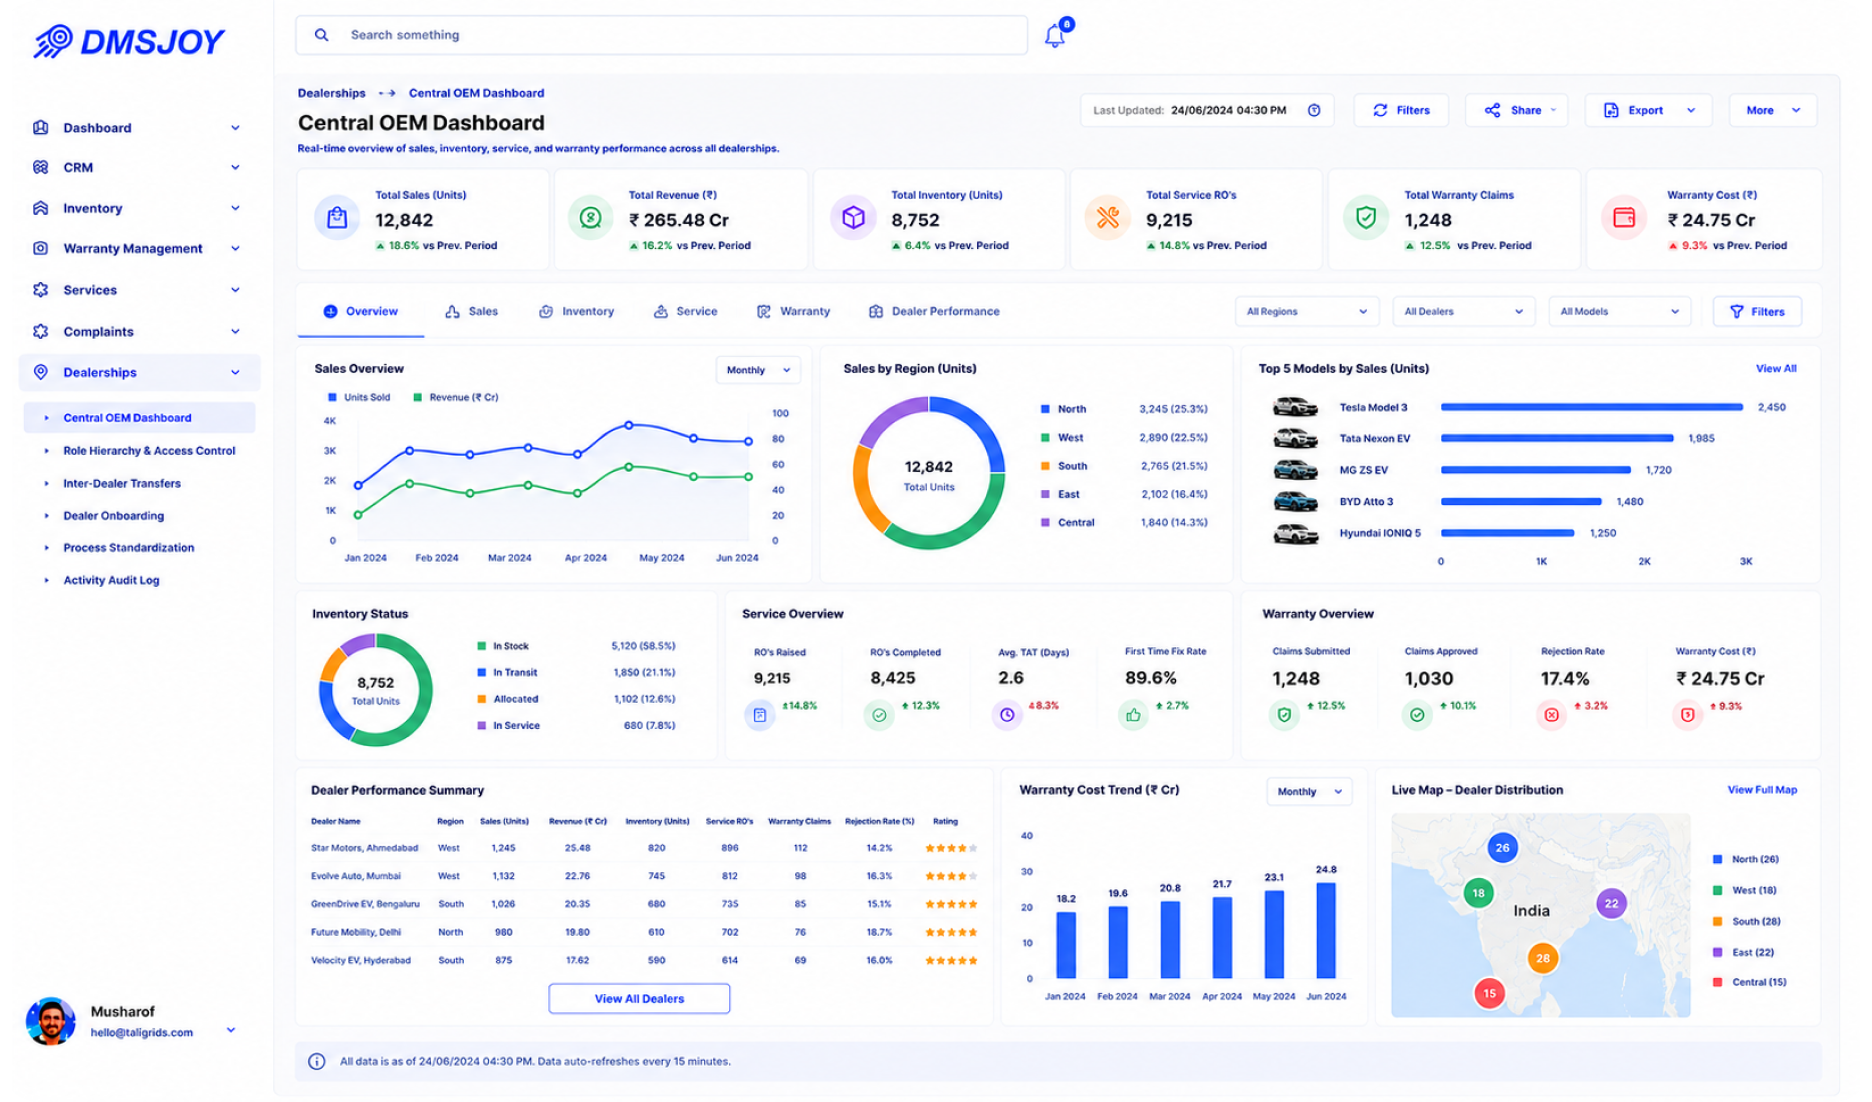This screenshot has height=1102, width=1872.
Task: Click the In Stock green legend swatch
Action: [482, 646]
